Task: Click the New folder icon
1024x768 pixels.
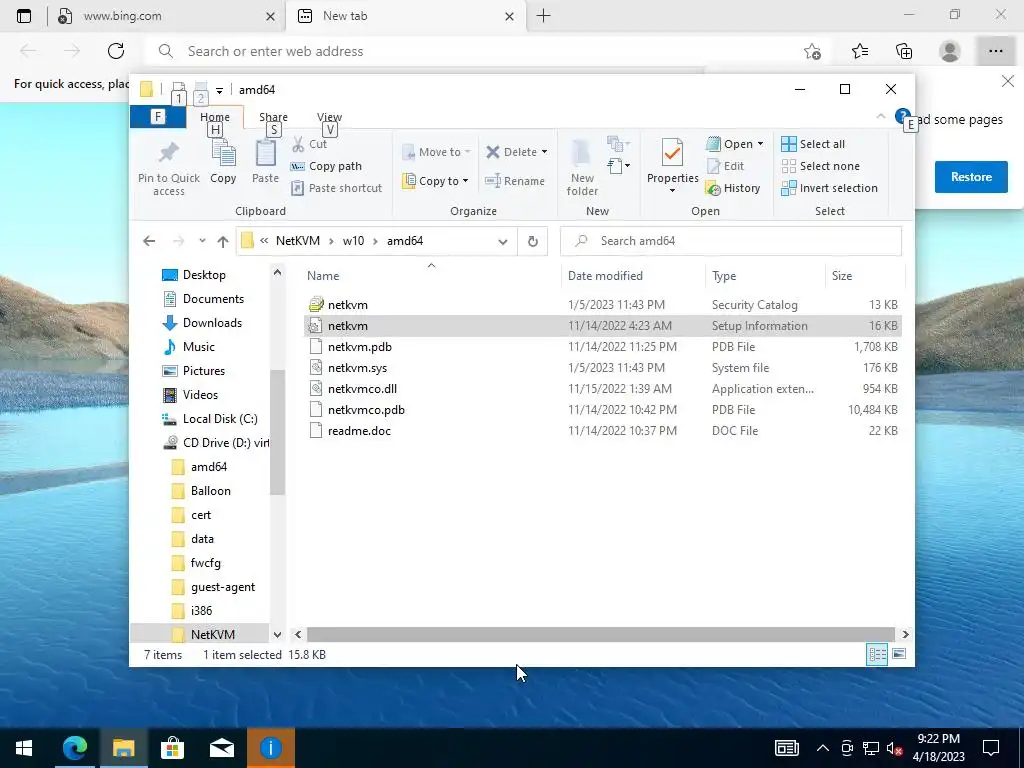Action: 581,152
